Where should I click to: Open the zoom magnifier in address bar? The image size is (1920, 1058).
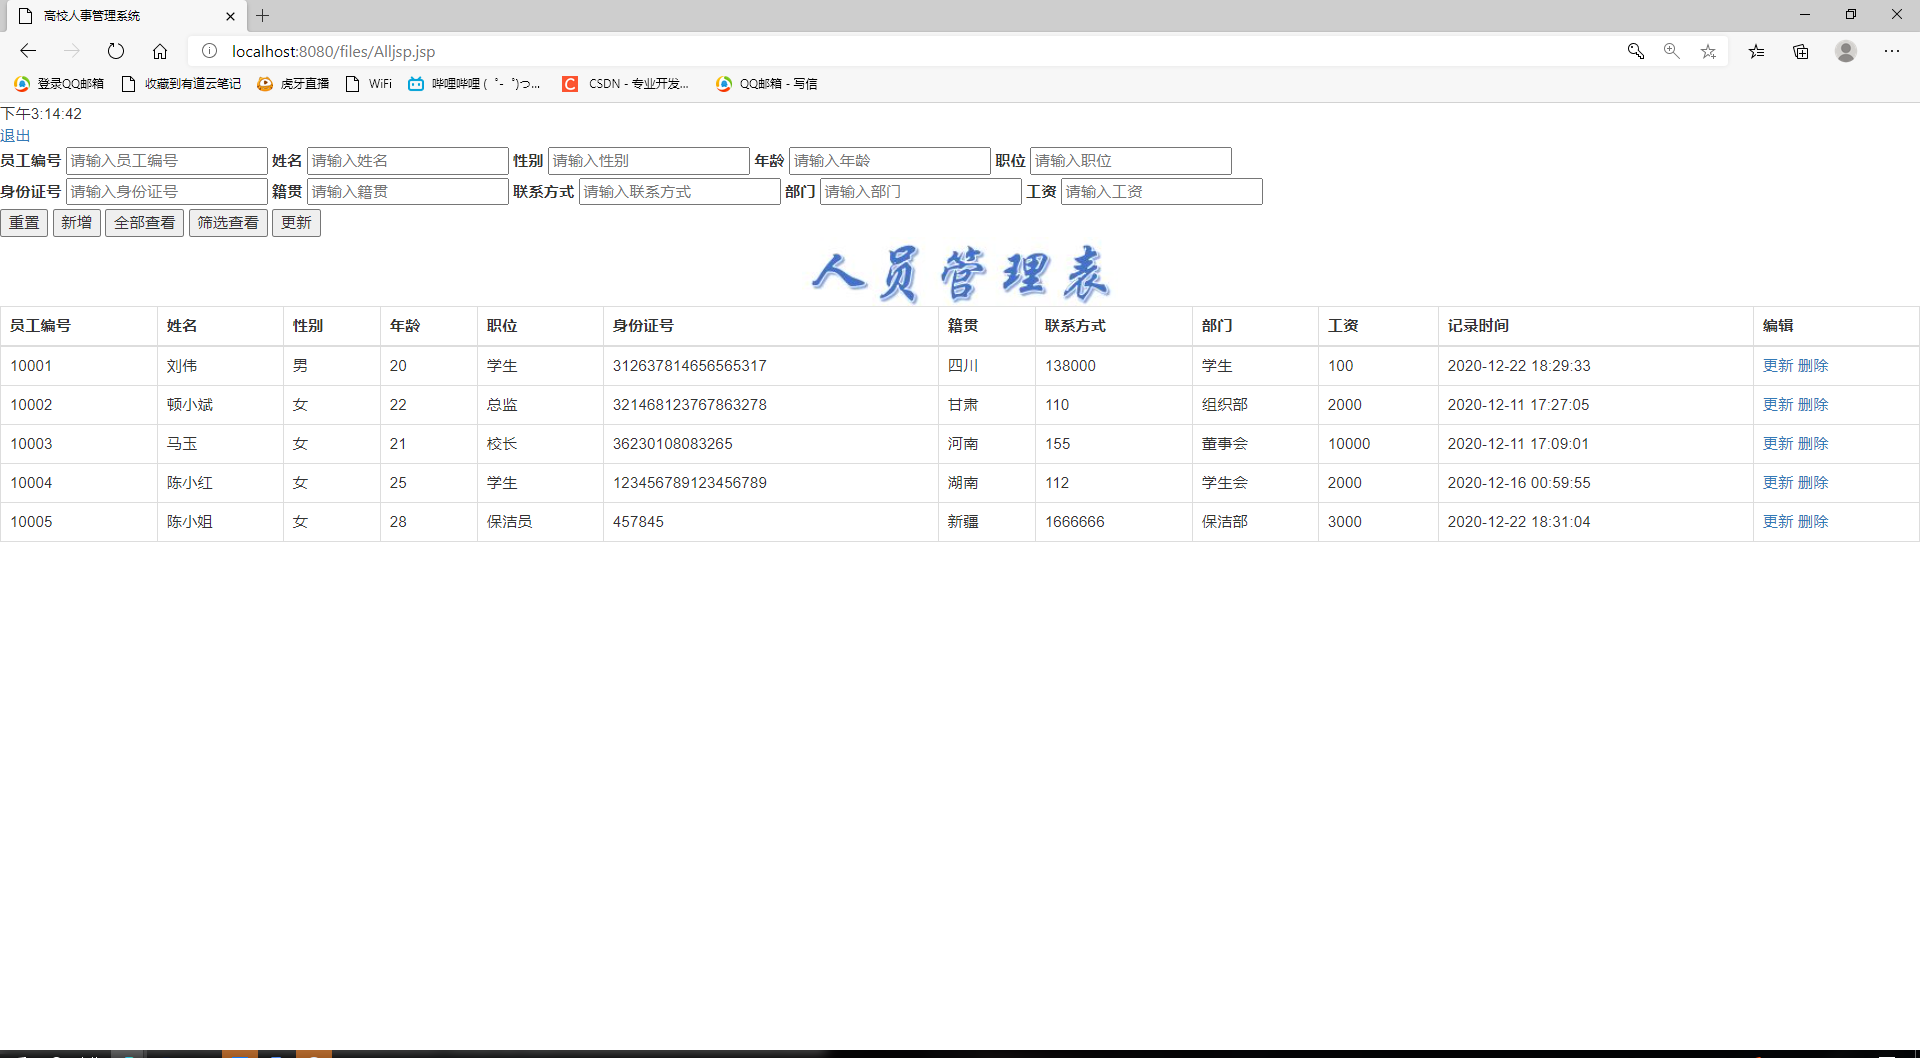pos(1672,51)
